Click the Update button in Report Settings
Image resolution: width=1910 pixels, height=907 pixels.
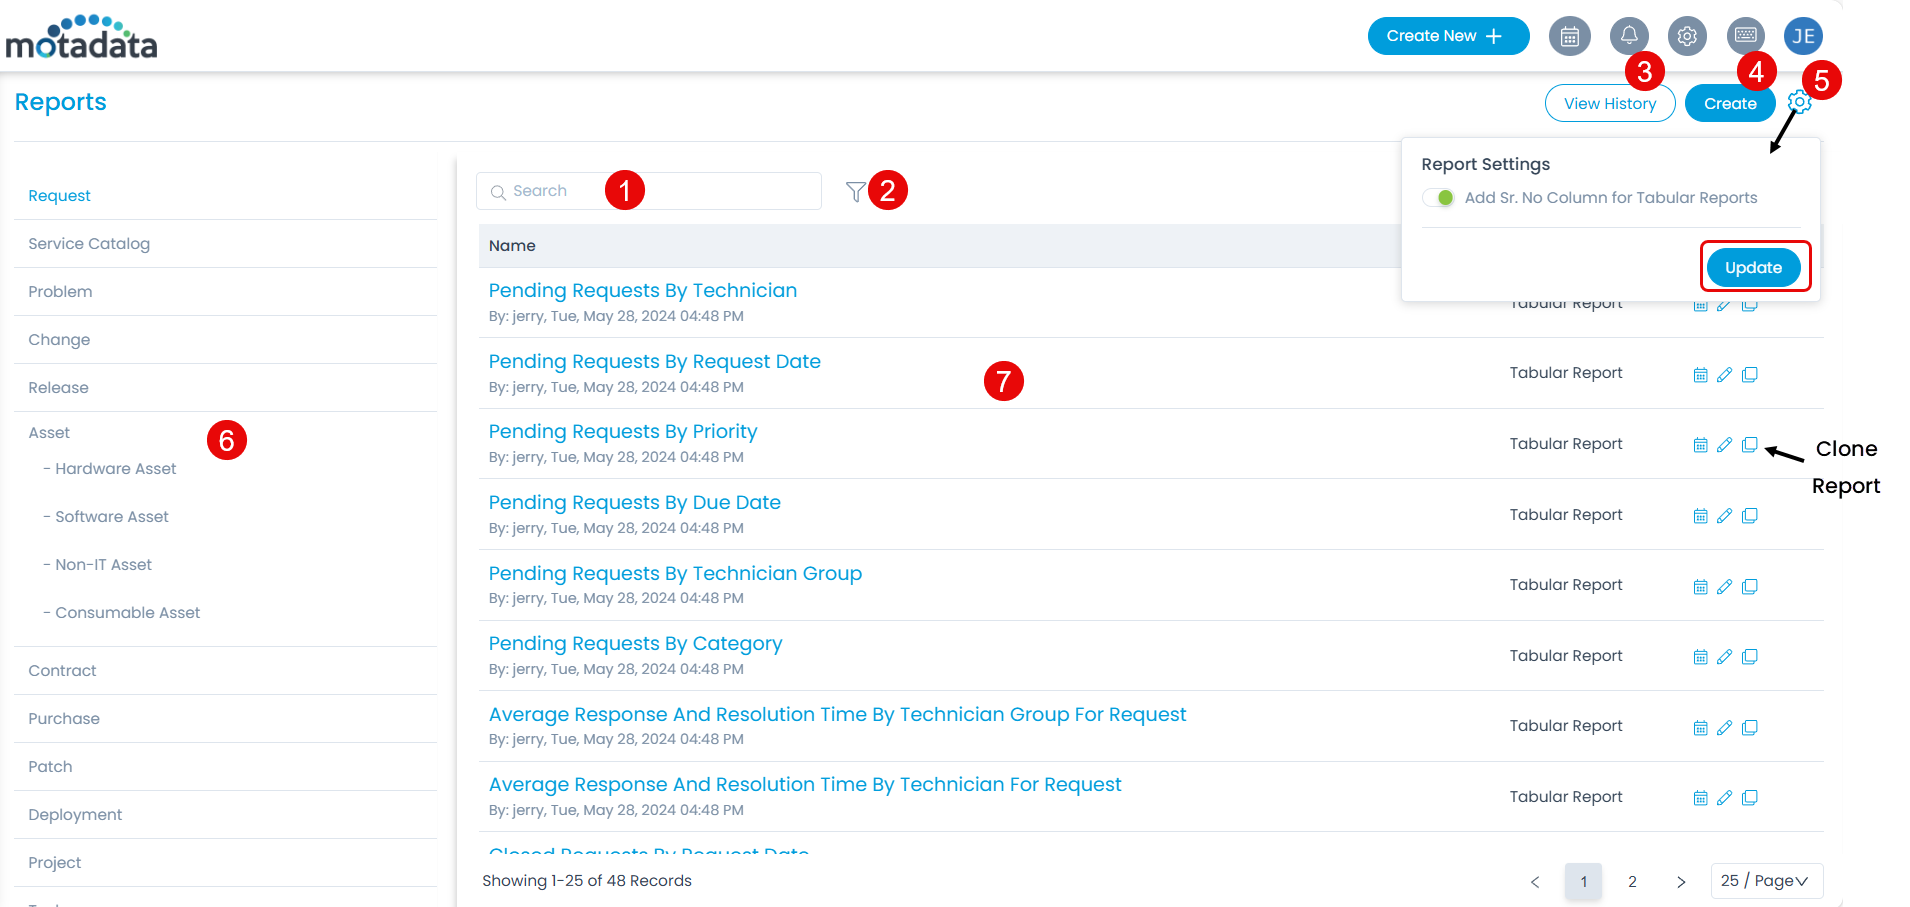point(1754,267)
